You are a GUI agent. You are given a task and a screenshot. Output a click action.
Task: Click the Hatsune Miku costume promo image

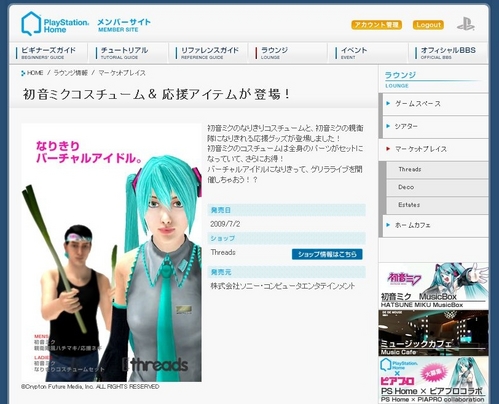pyautogui.click(x=111, y=253)
